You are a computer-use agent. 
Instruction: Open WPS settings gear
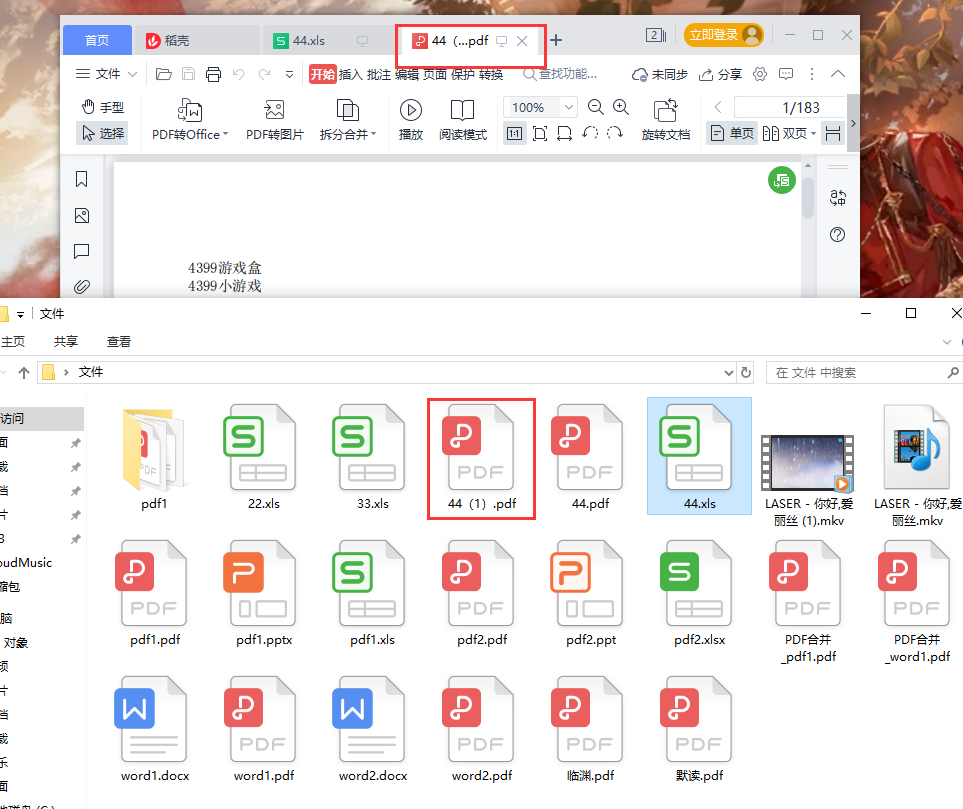[x=760, y=74]
